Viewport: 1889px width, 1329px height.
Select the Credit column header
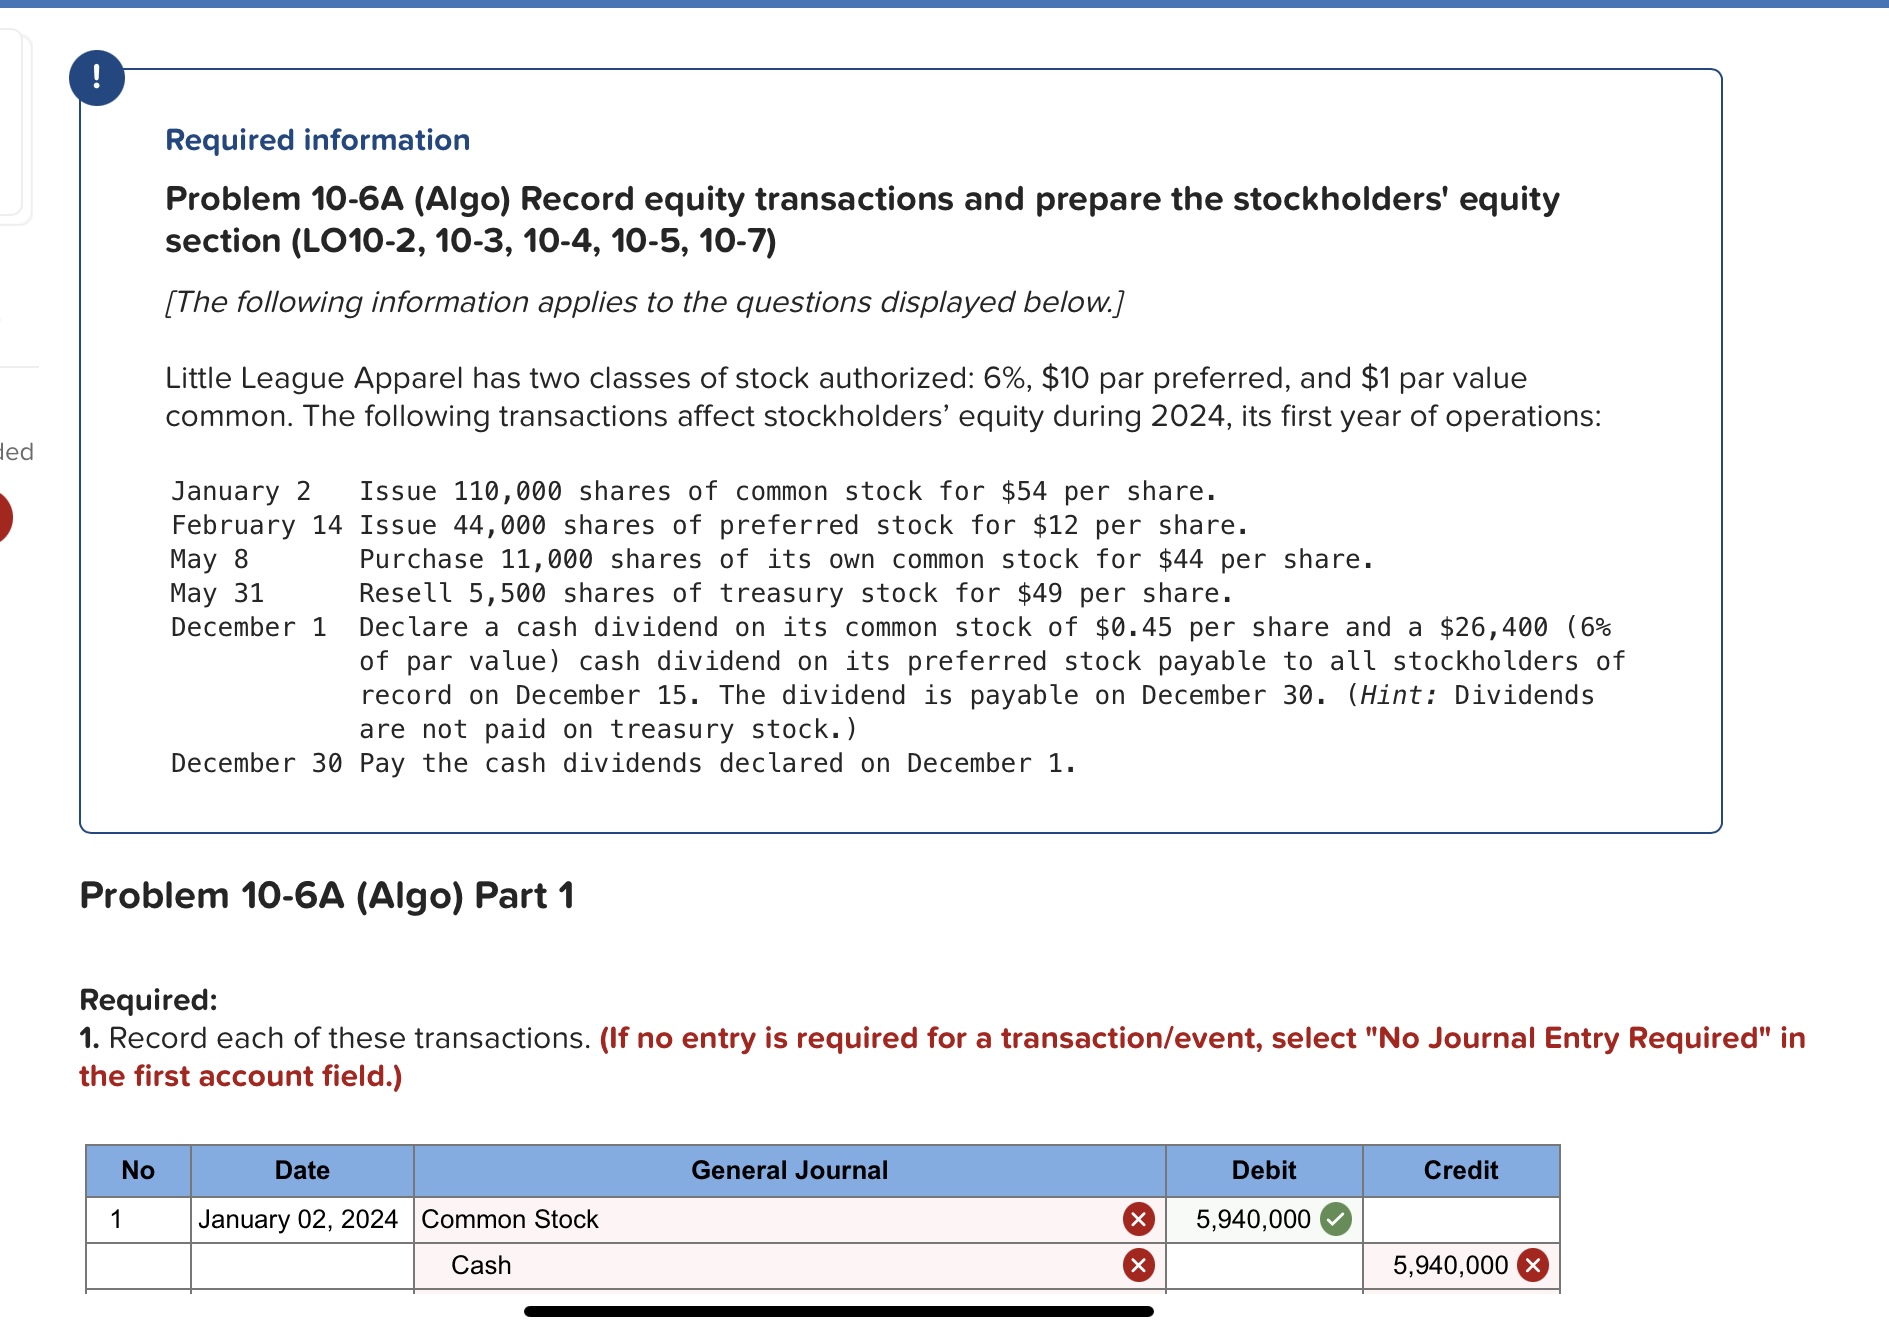(x=1459, y=1170)
